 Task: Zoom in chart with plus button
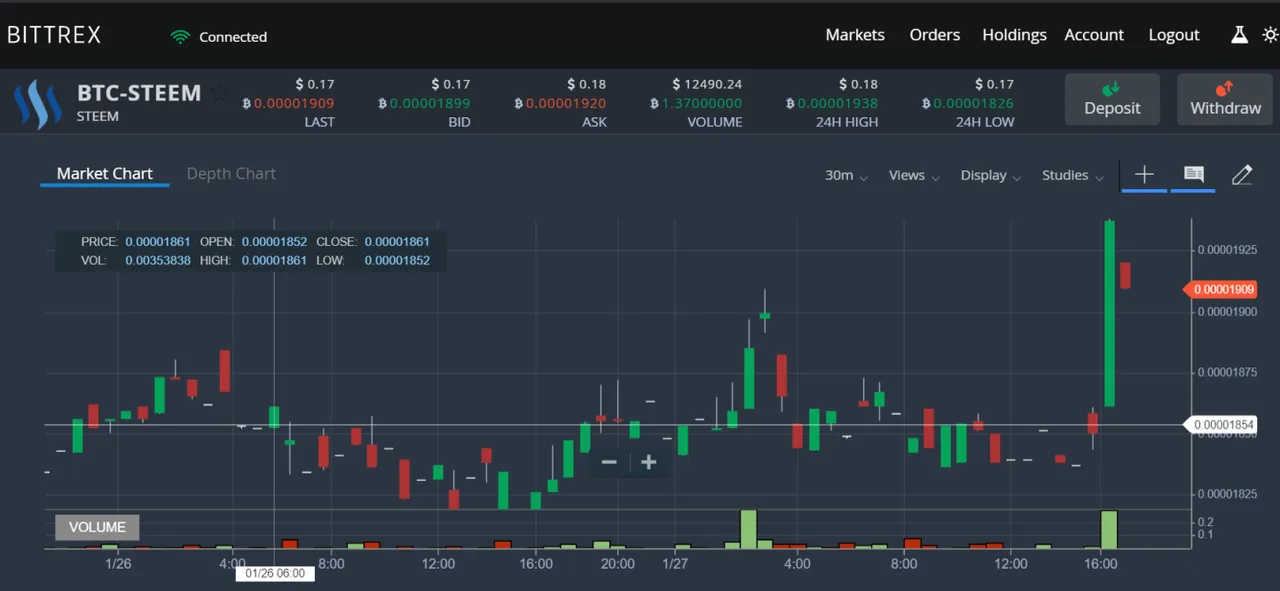click(x=648, y=462)
